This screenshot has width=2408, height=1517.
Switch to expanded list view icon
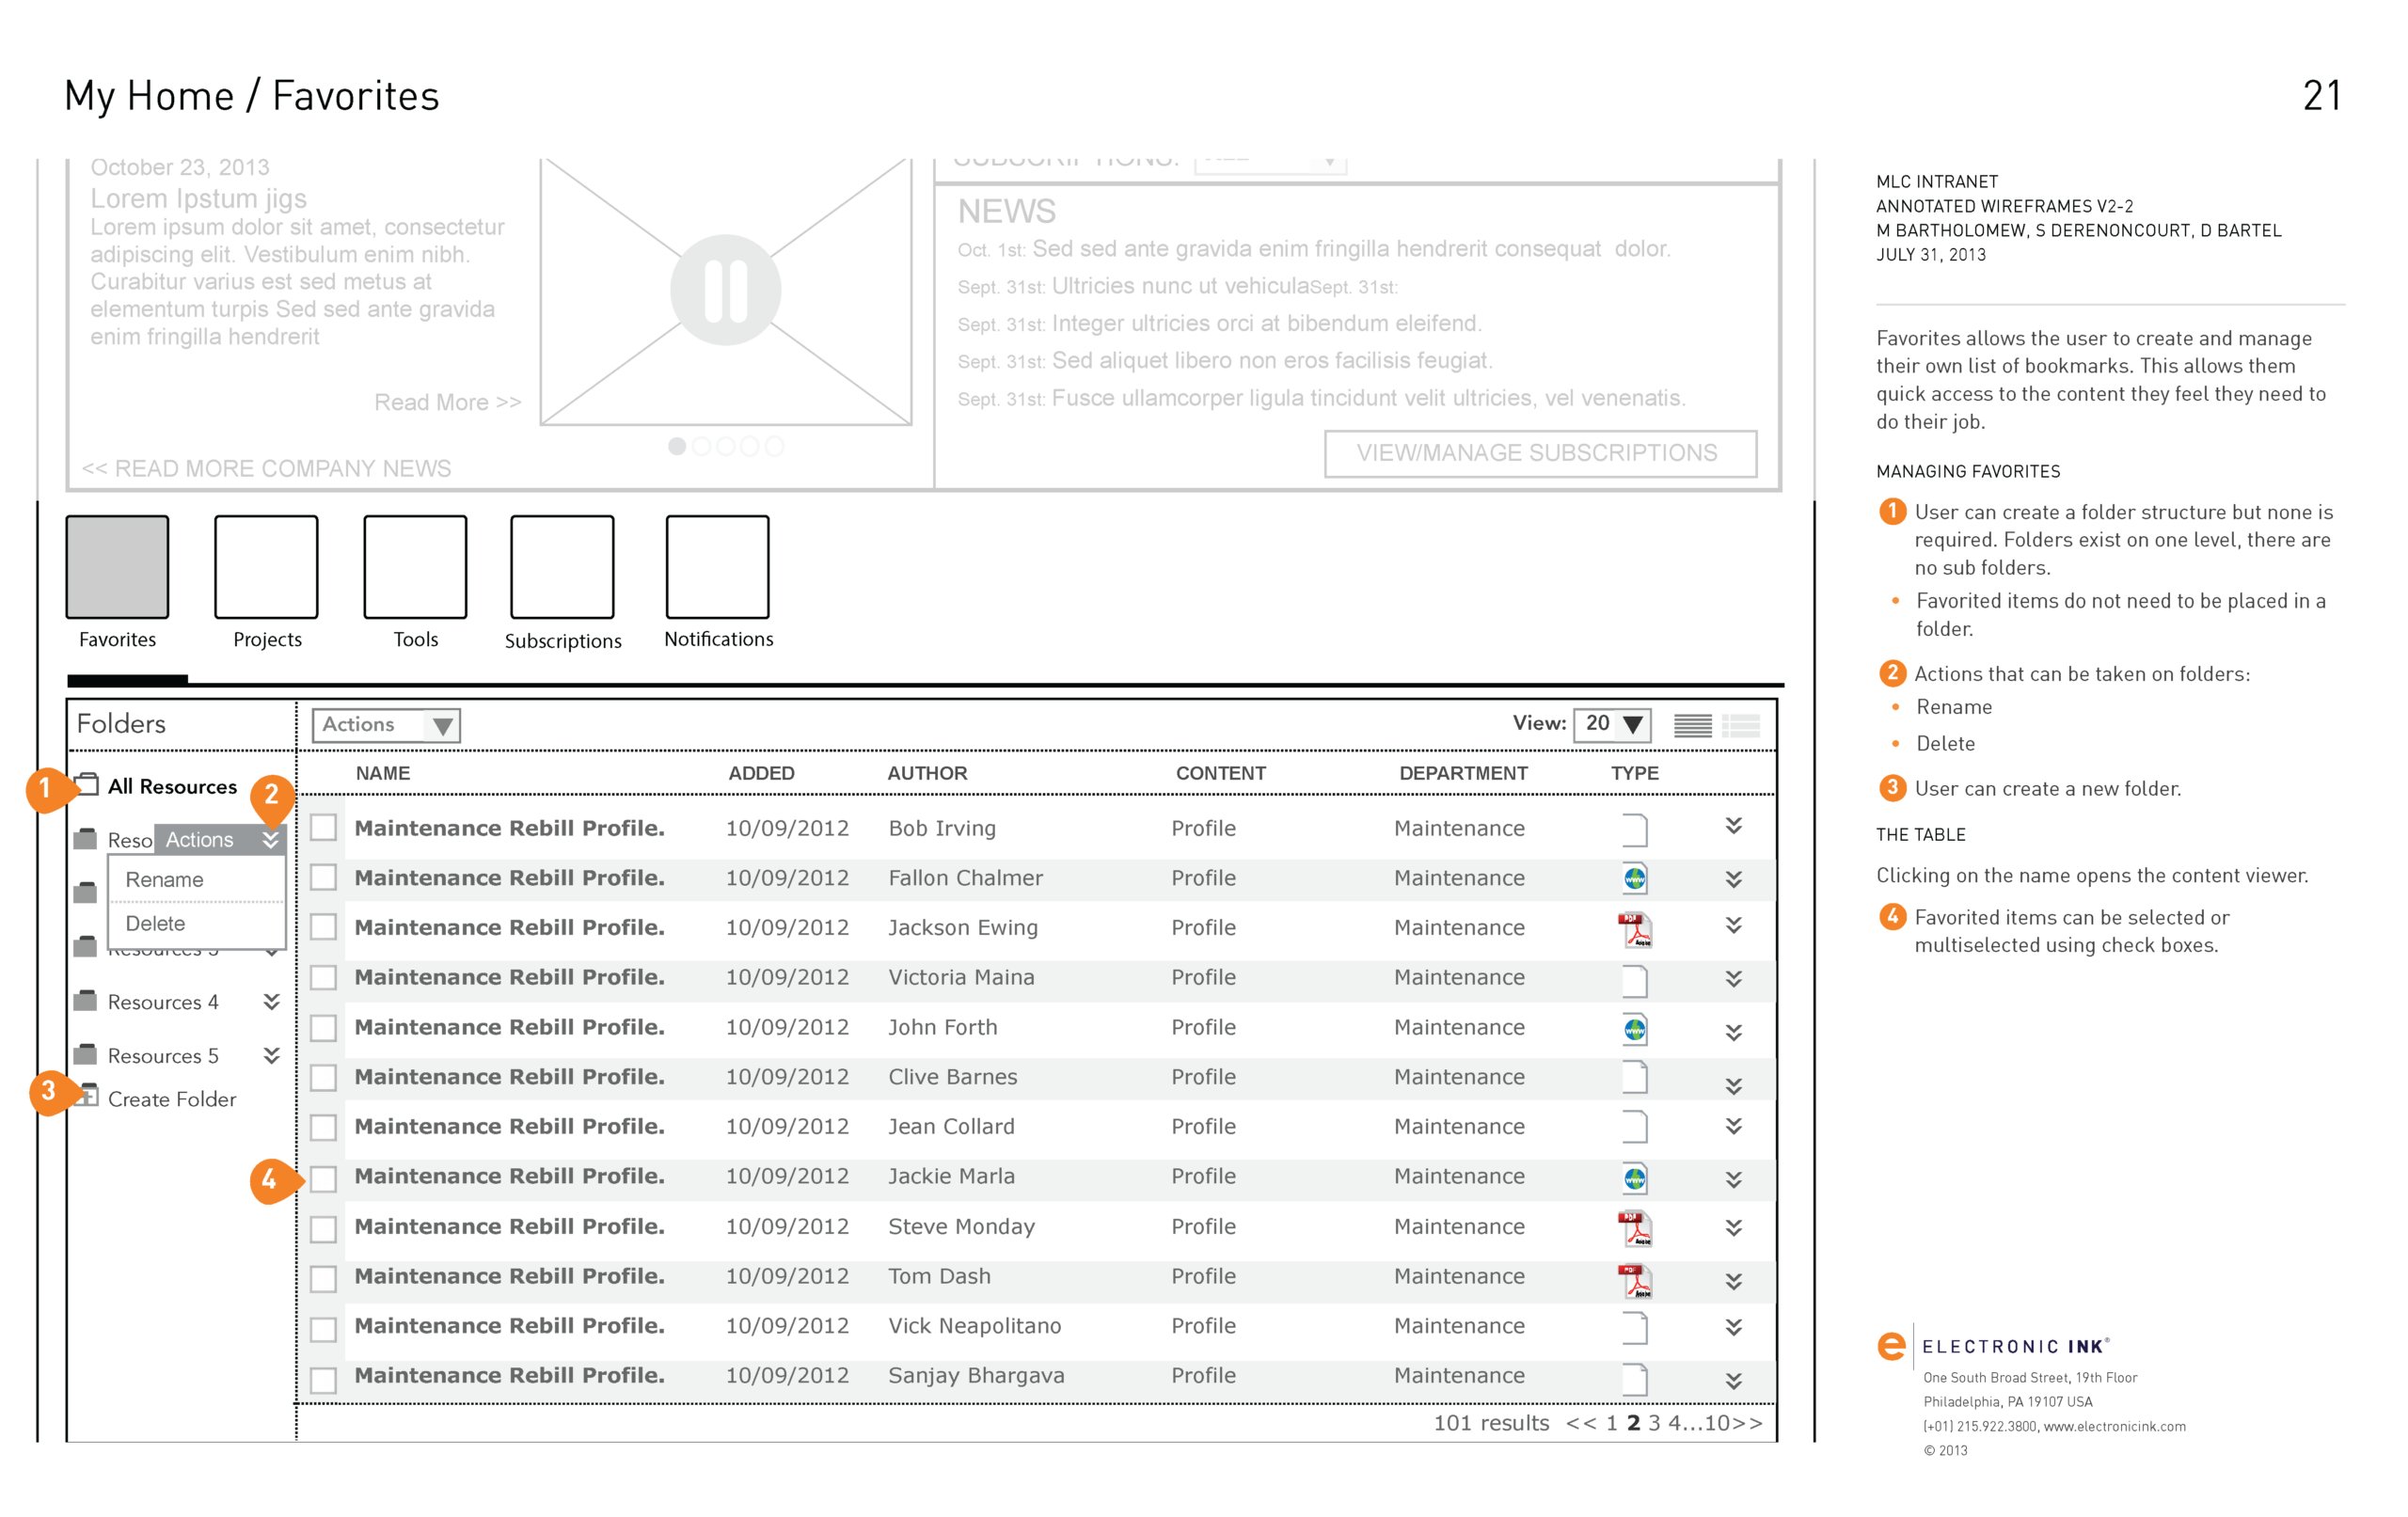(x=1741, y=725)
